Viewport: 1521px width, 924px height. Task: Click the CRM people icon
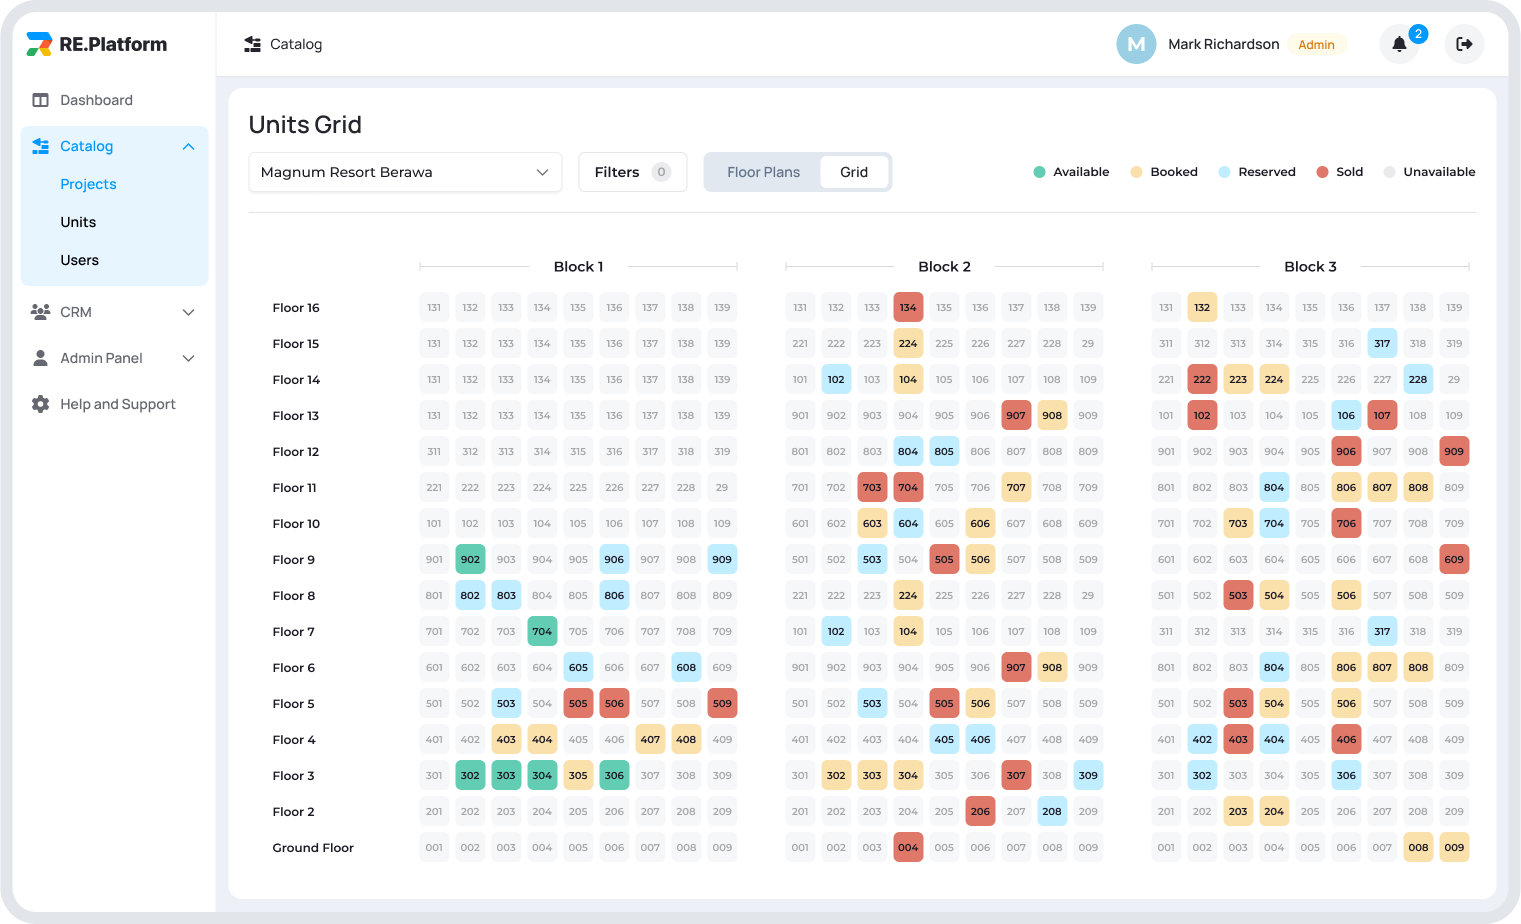(40, 312)
